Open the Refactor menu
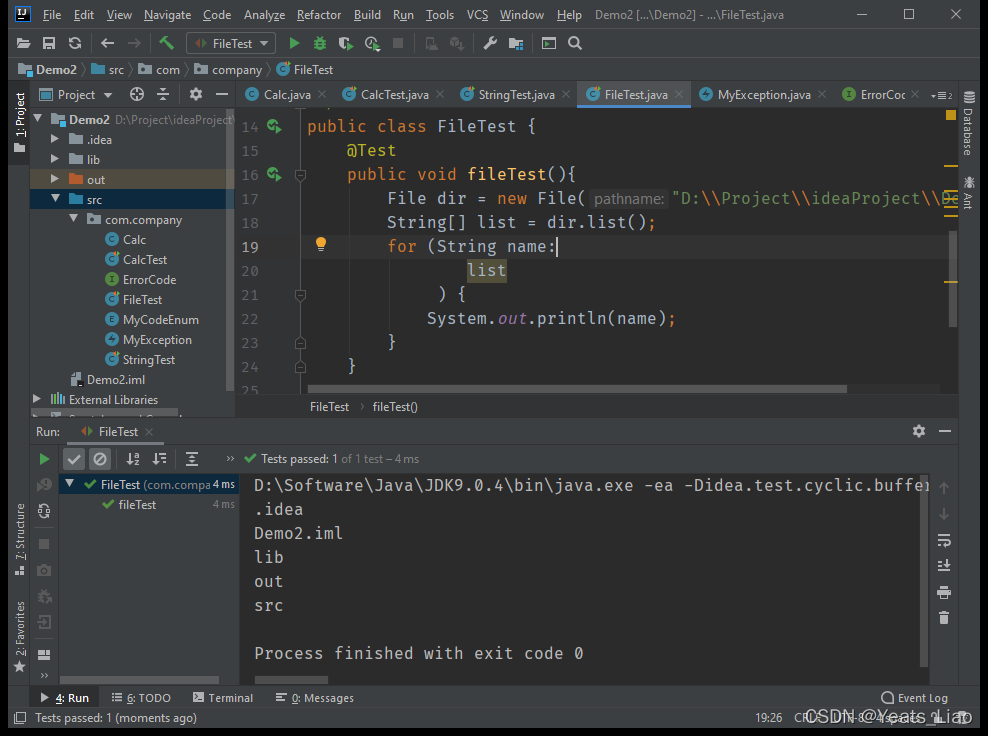The image size is (988, 736). pyautogui.click(x=318, y=15)
